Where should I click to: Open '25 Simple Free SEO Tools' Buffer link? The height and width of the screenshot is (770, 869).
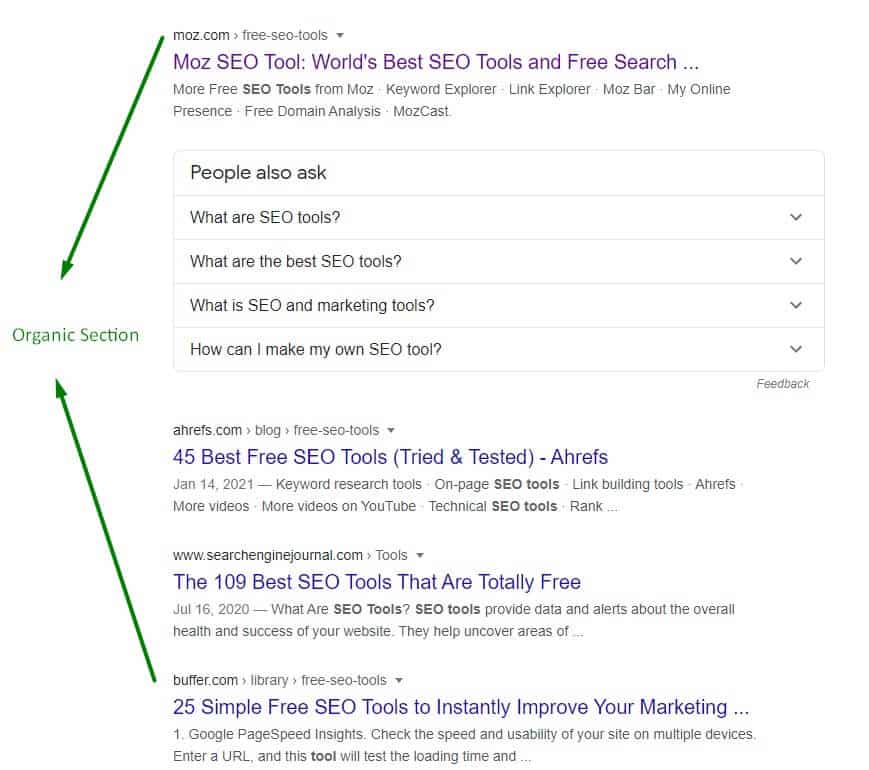461,707
